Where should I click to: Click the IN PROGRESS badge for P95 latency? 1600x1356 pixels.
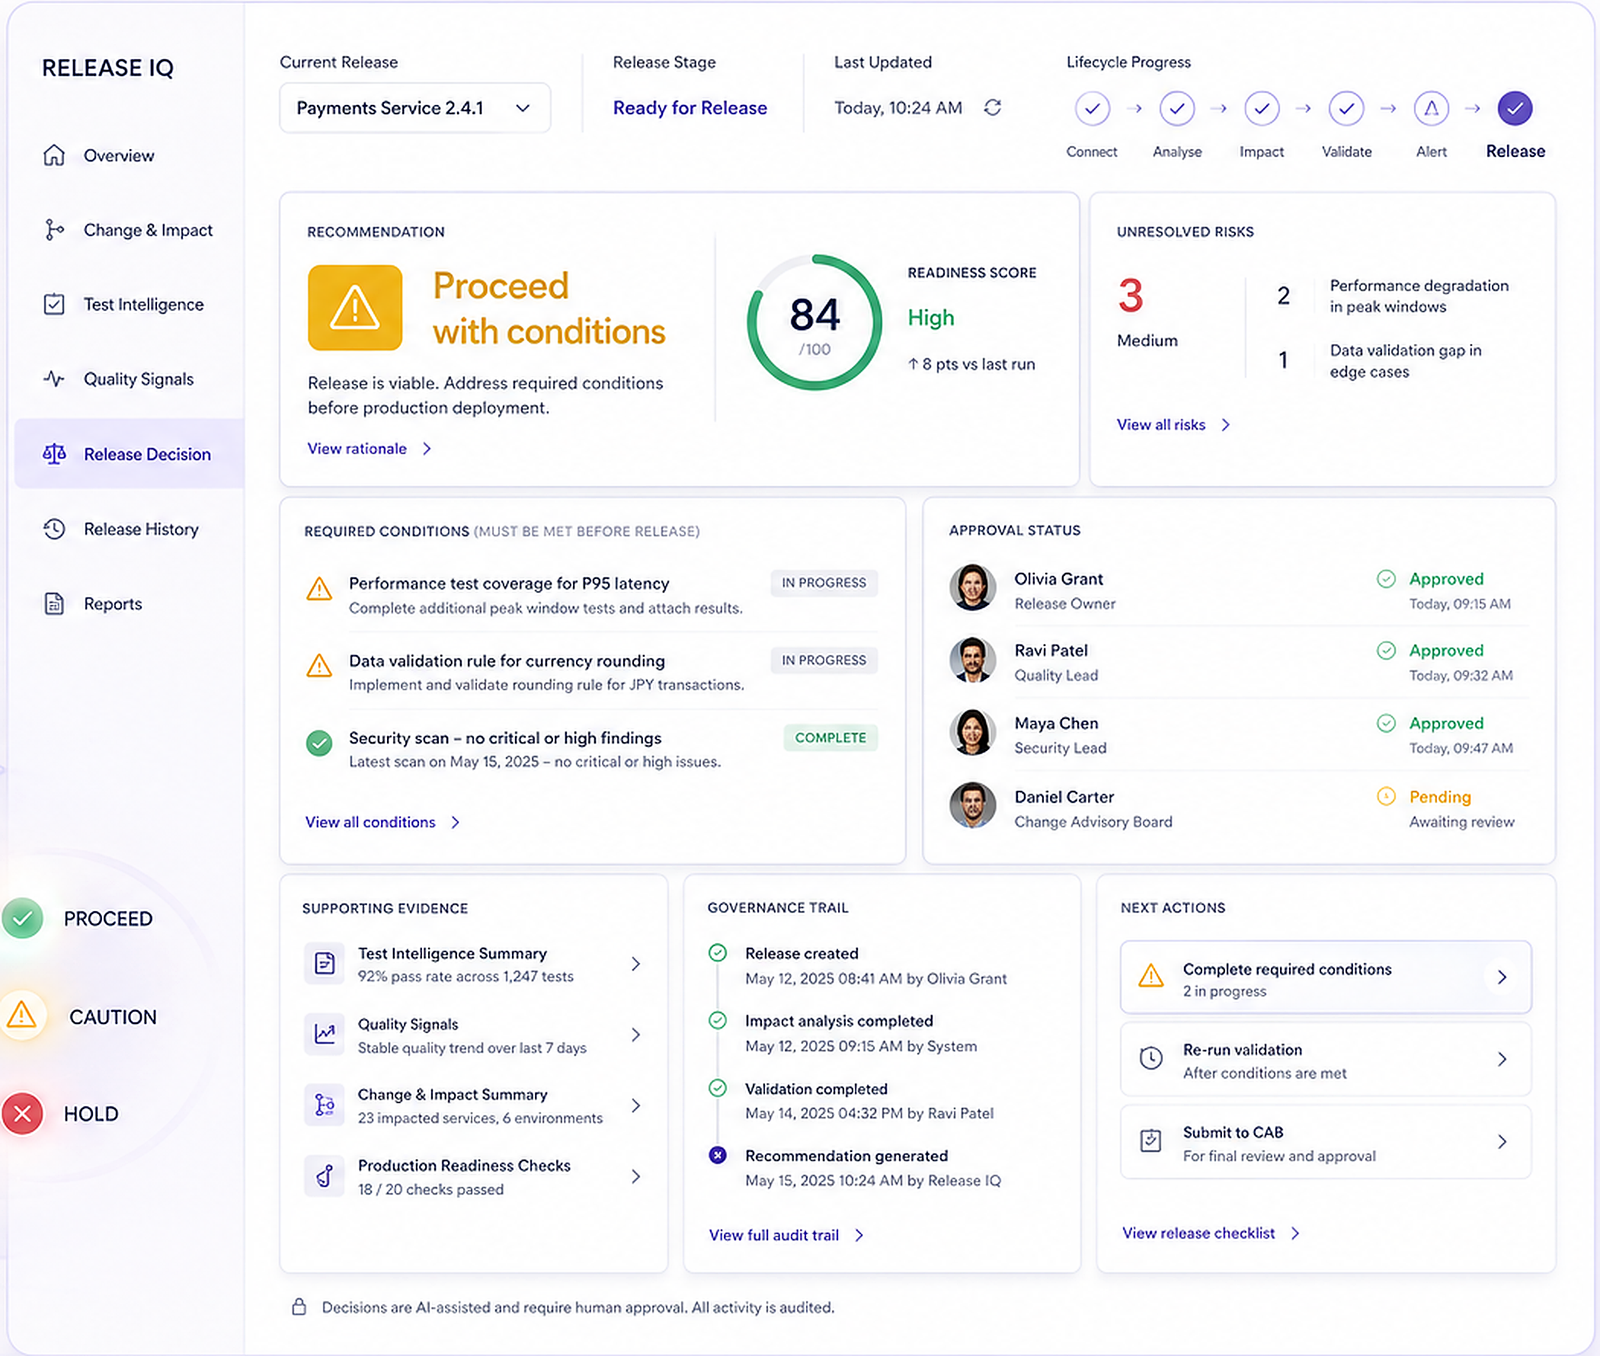824,582
